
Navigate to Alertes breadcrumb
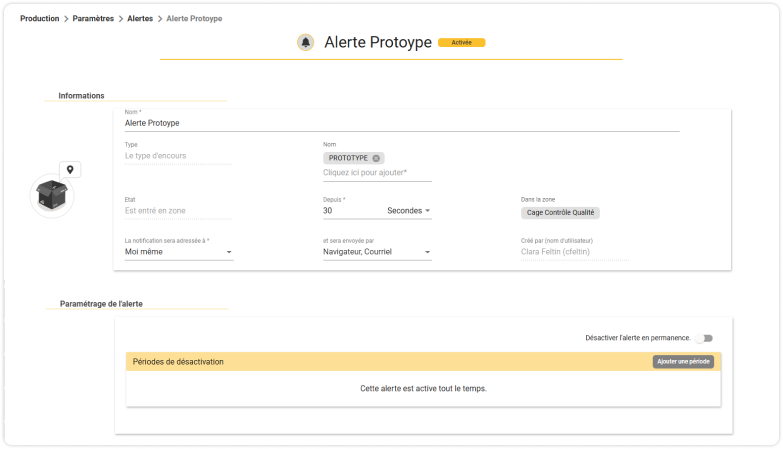point(140,18)
